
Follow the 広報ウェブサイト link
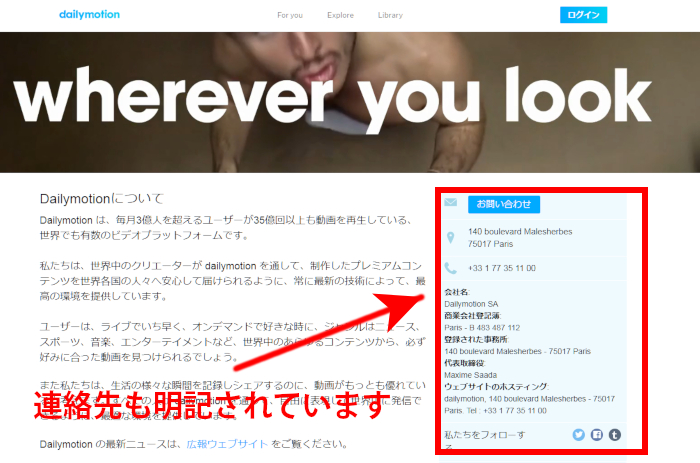(x=227, y=444)
